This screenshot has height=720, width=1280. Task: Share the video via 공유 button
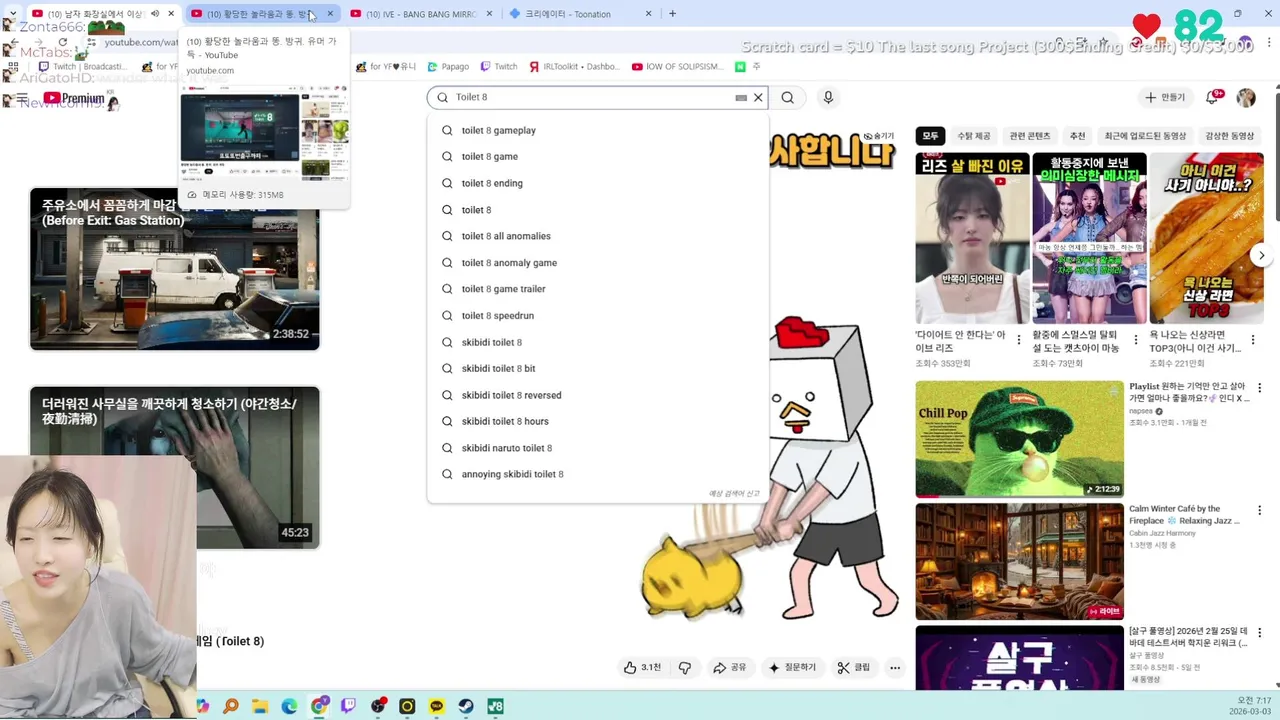(x=729, y=667)
